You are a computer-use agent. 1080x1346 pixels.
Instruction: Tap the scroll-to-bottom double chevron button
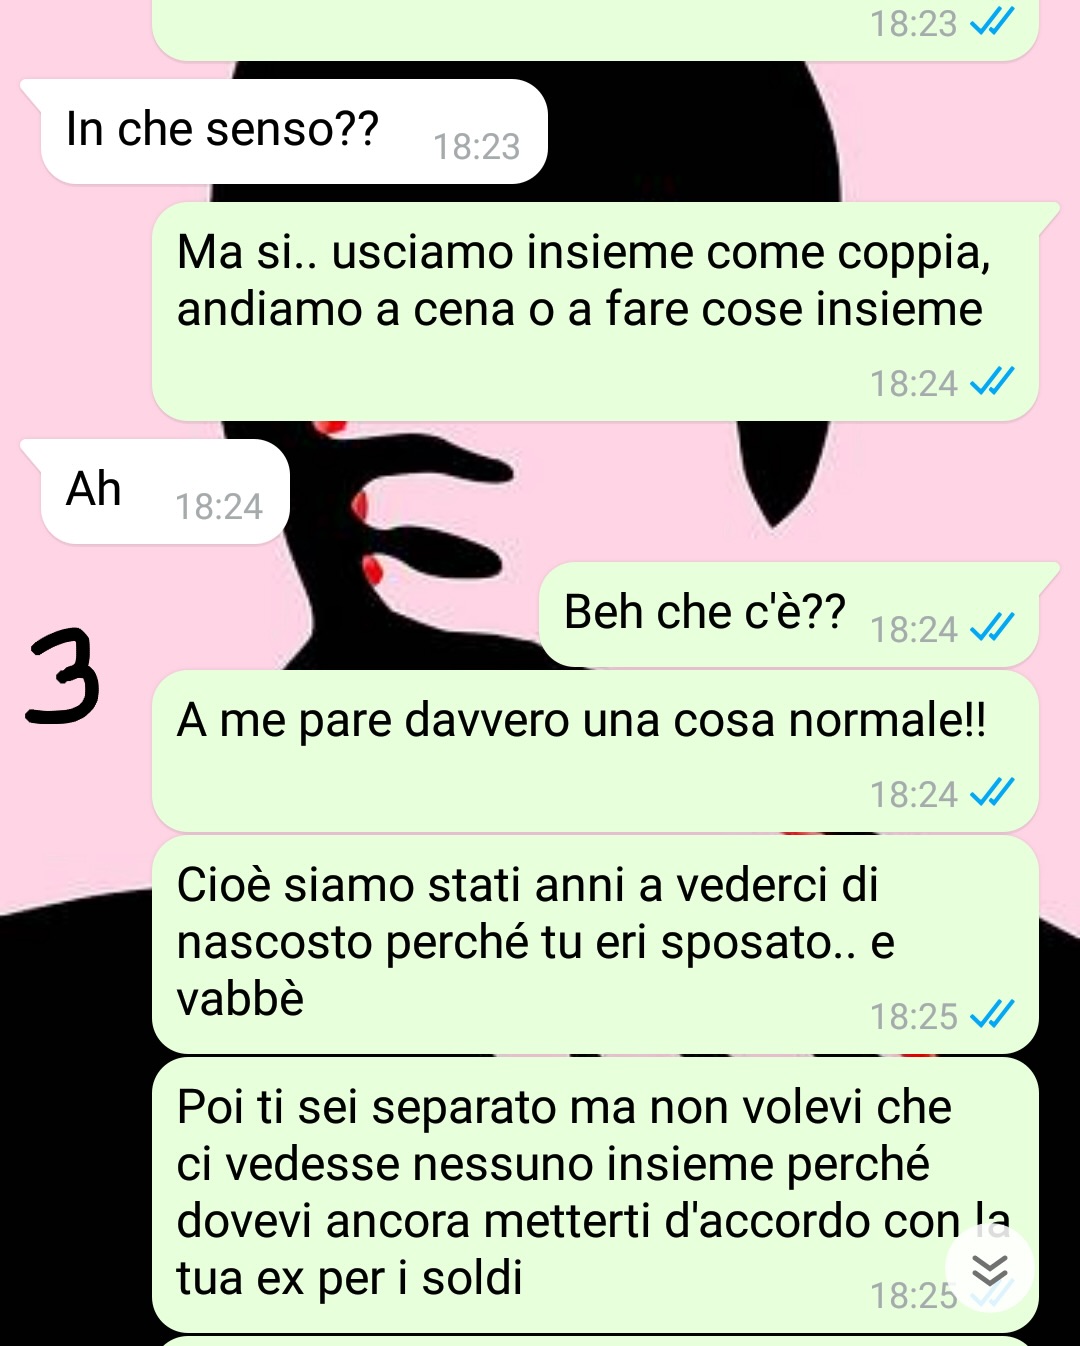(990, 1271)
